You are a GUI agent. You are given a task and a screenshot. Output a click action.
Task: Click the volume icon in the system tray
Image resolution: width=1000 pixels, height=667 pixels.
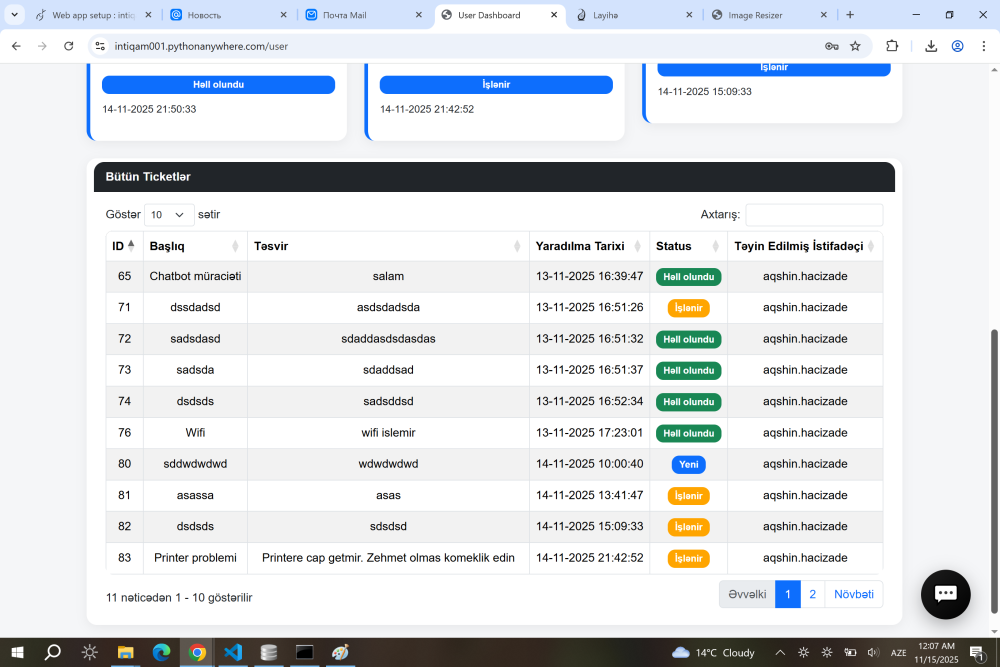872,652
